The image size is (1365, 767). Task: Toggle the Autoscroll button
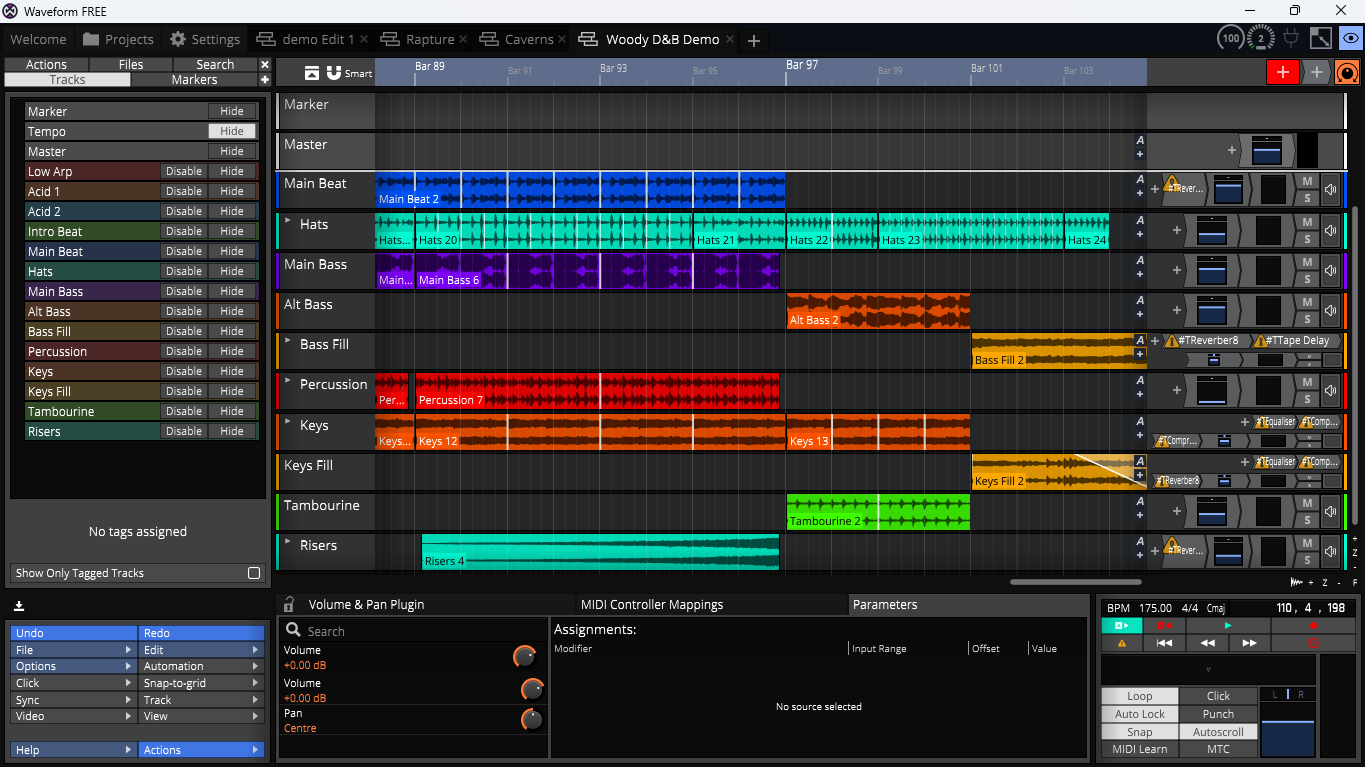click(1218, 732)
